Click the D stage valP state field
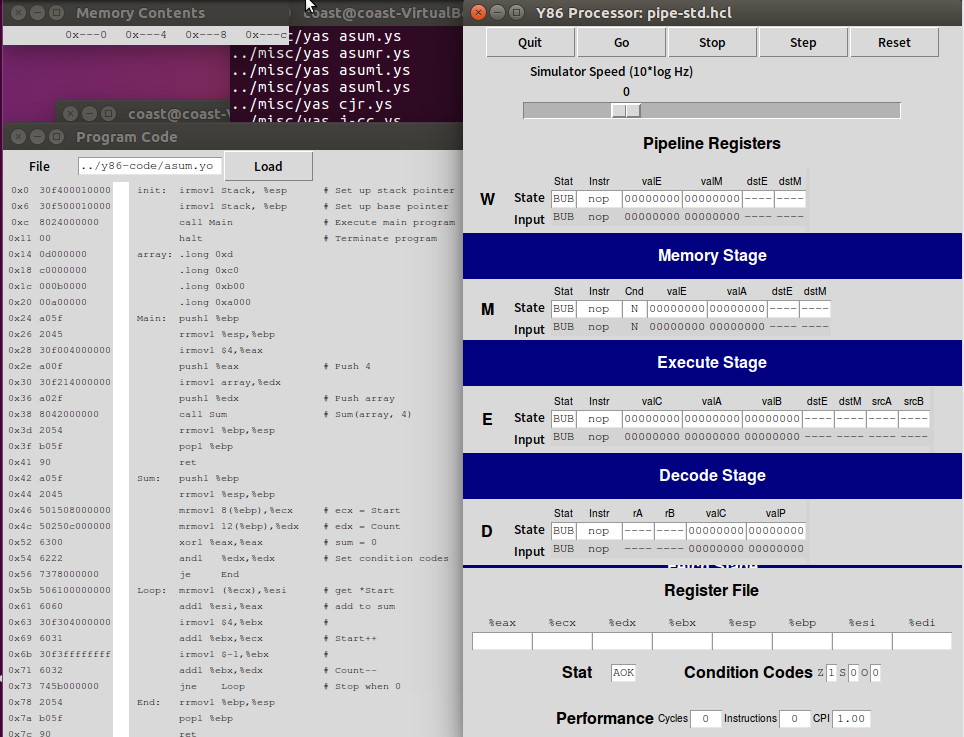This screenshot has width=964, height=737. 775,530
